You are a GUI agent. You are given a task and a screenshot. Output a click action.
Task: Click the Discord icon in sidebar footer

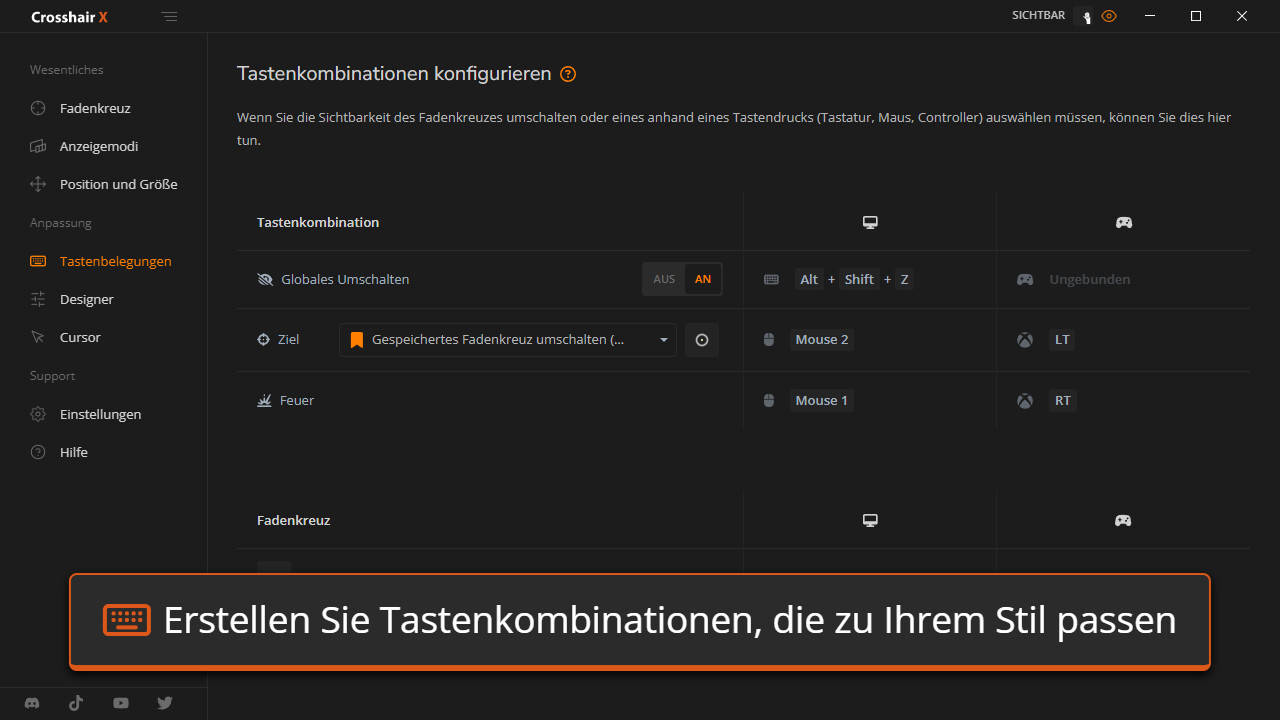click(x=32, y=703)
